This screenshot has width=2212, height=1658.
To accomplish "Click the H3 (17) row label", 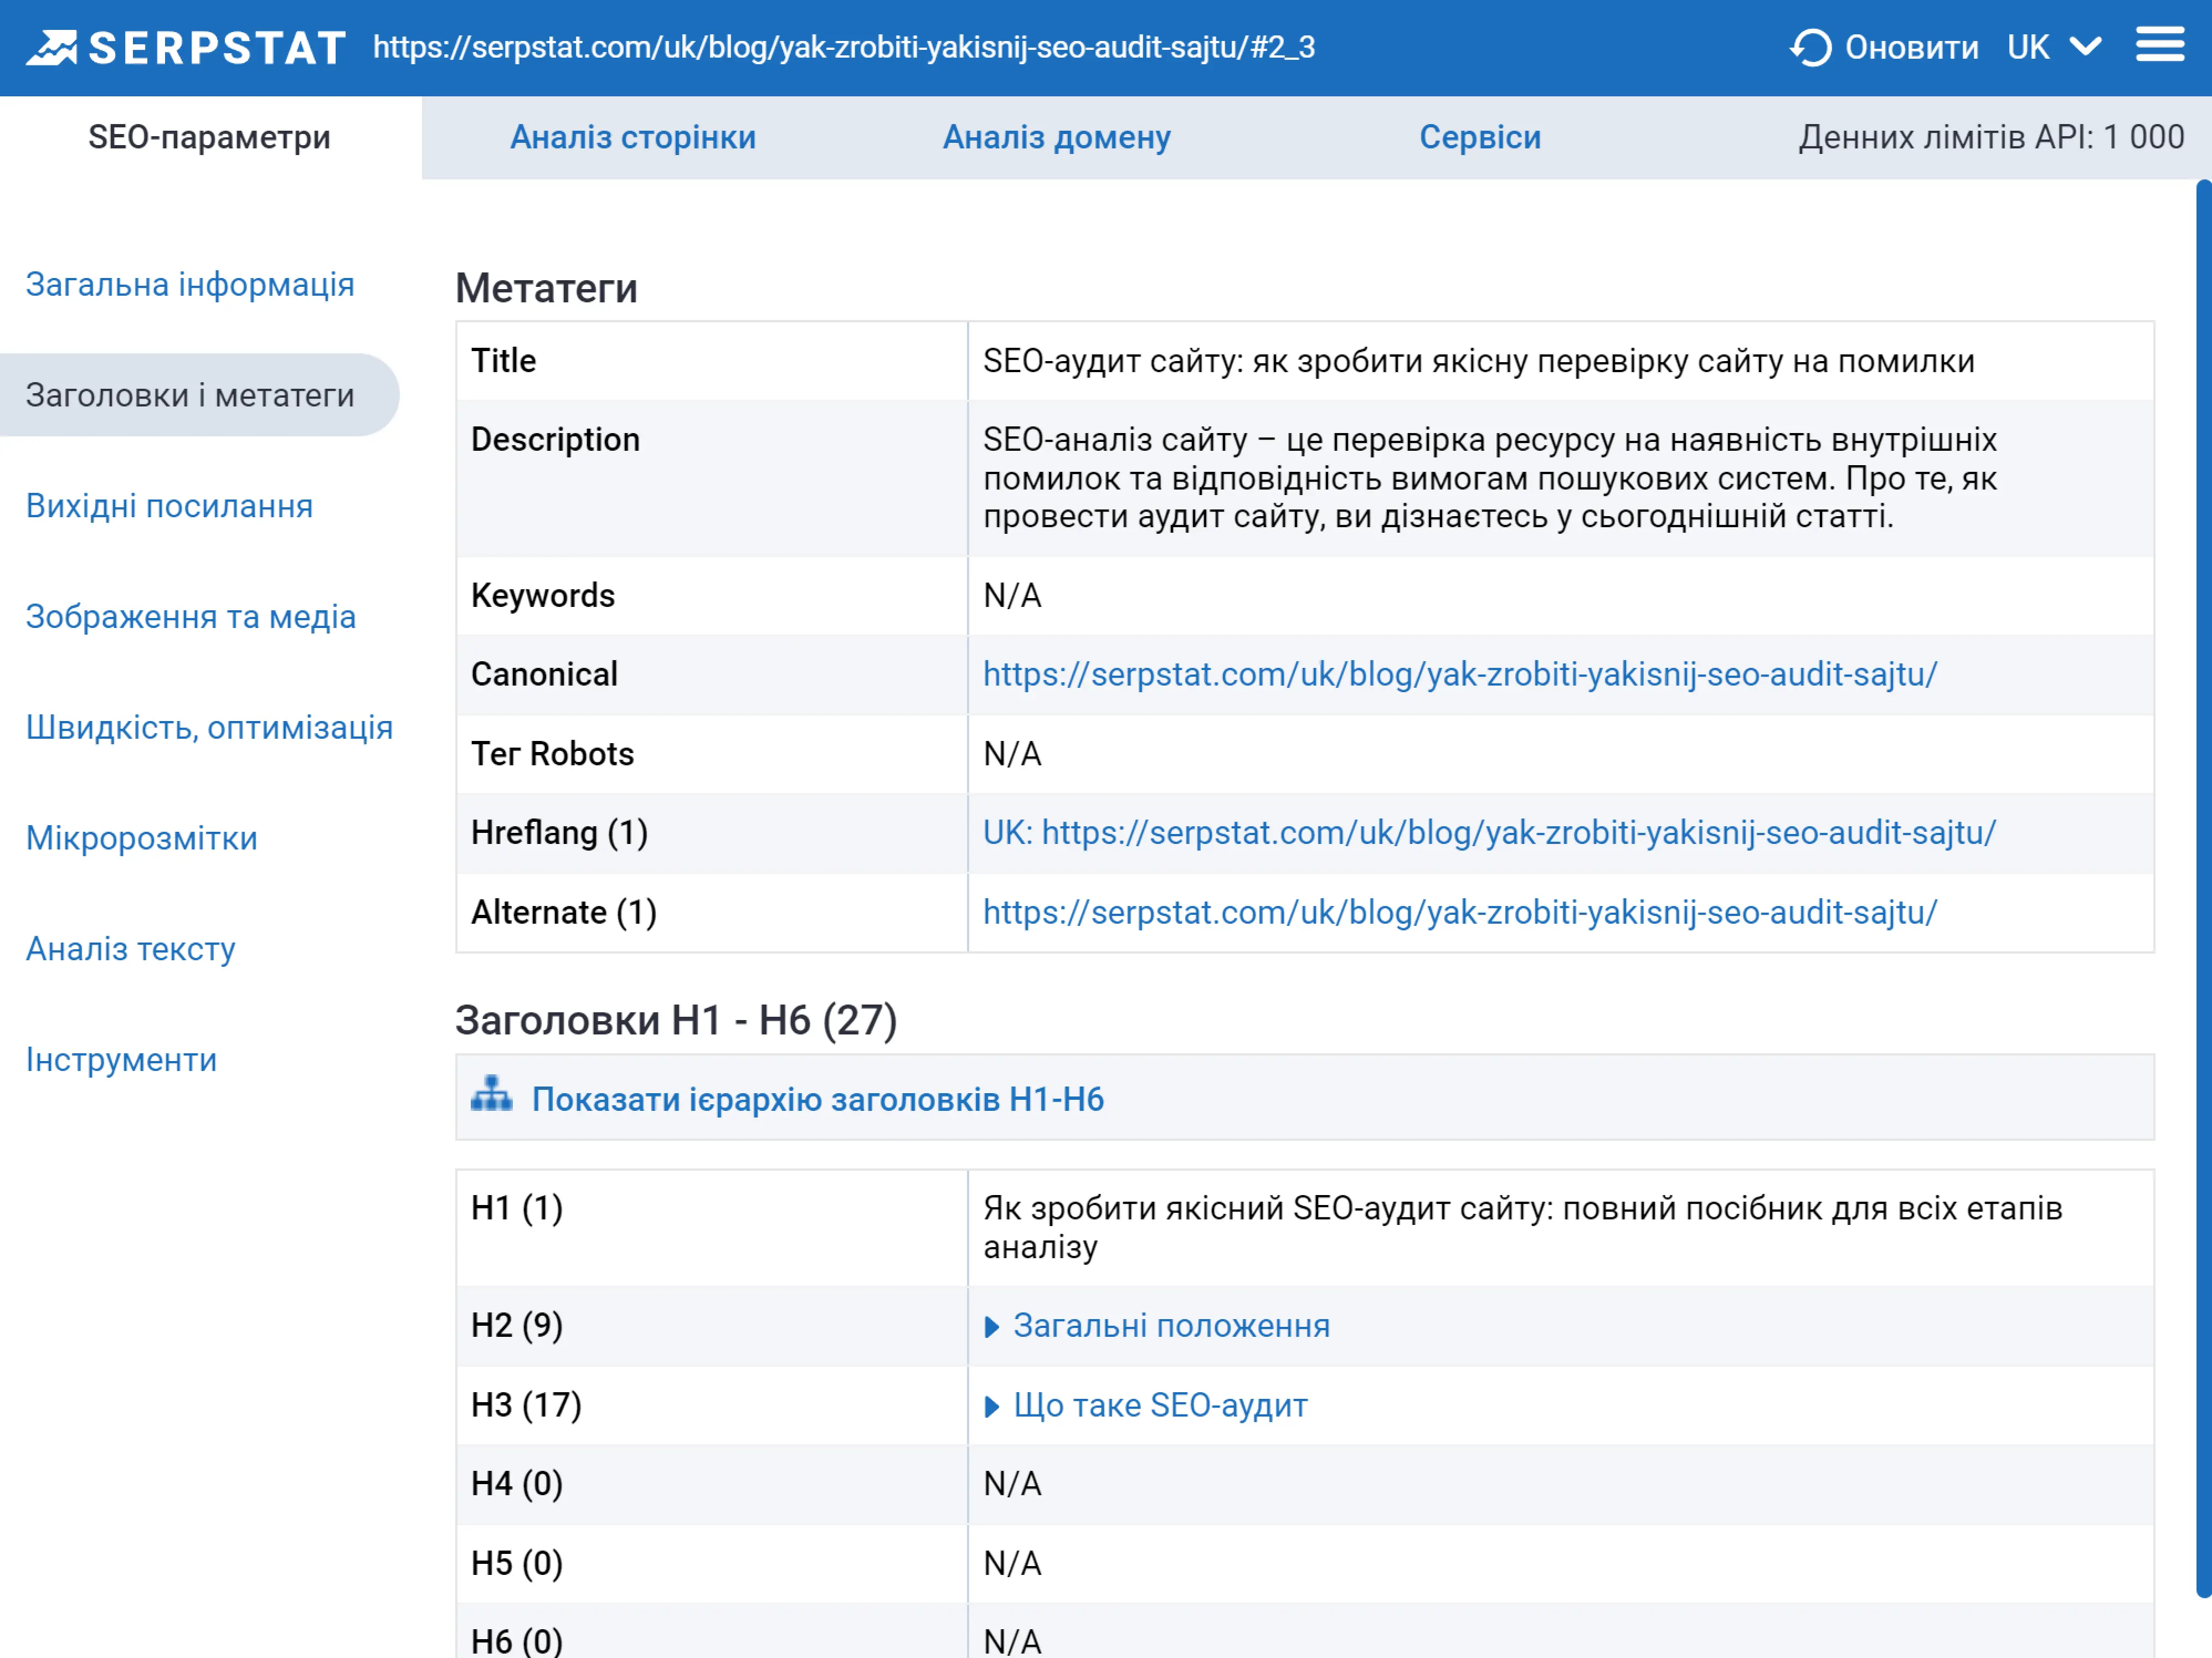I will 526,1405.
